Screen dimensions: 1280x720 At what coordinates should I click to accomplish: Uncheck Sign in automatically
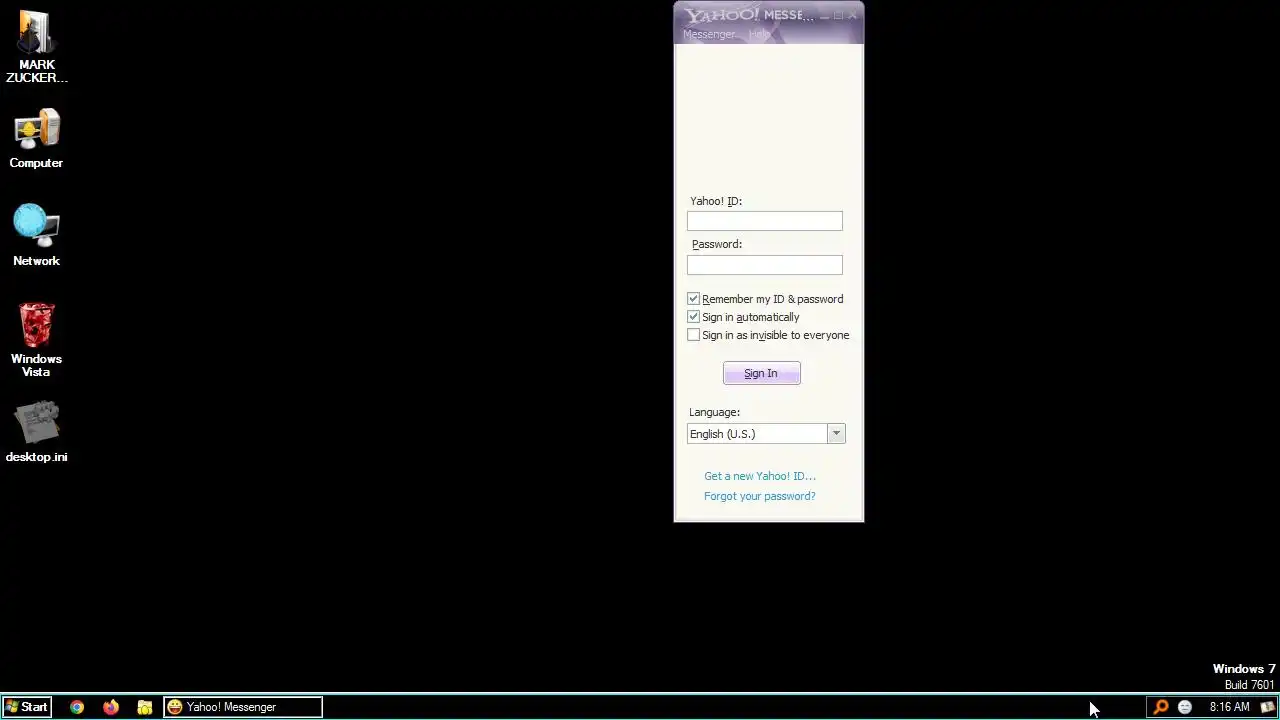693,317
